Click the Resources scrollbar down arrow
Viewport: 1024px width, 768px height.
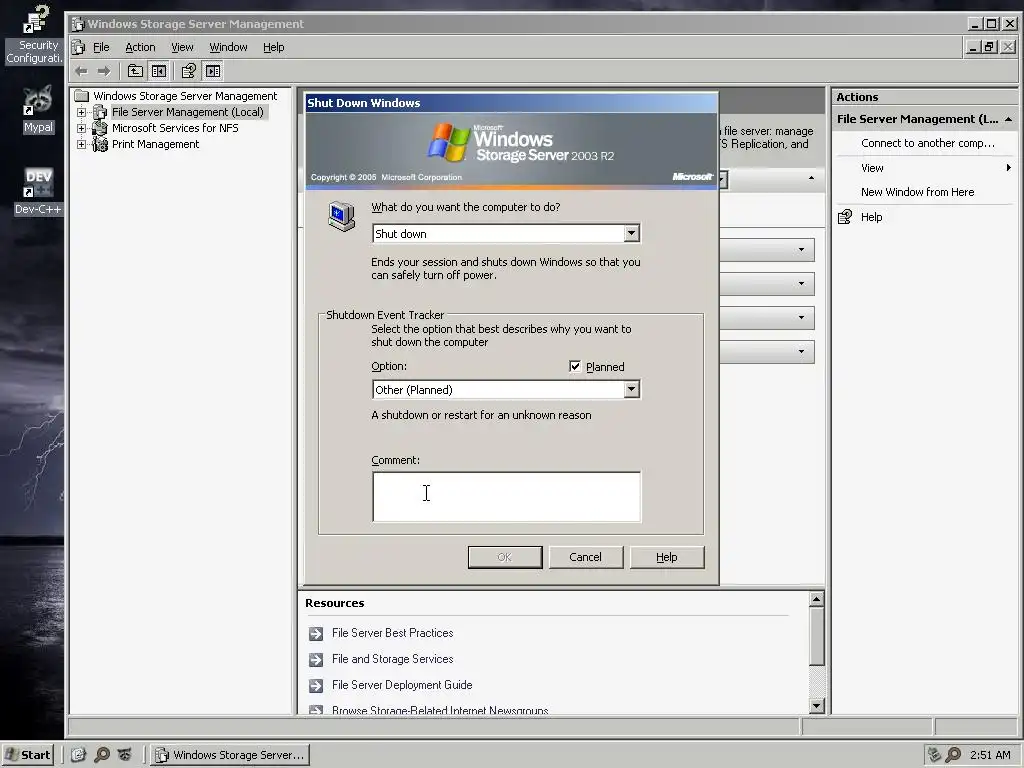[816, 705]
